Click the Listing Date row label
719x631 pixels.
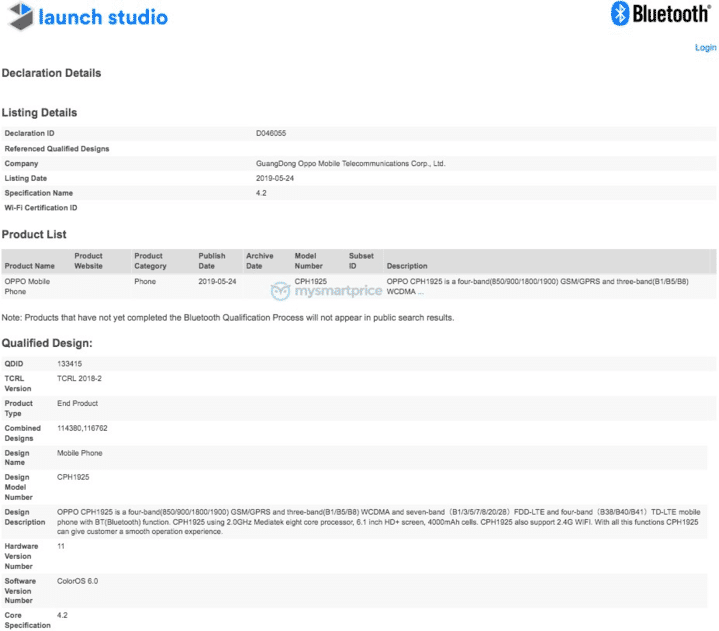(26, 178)
